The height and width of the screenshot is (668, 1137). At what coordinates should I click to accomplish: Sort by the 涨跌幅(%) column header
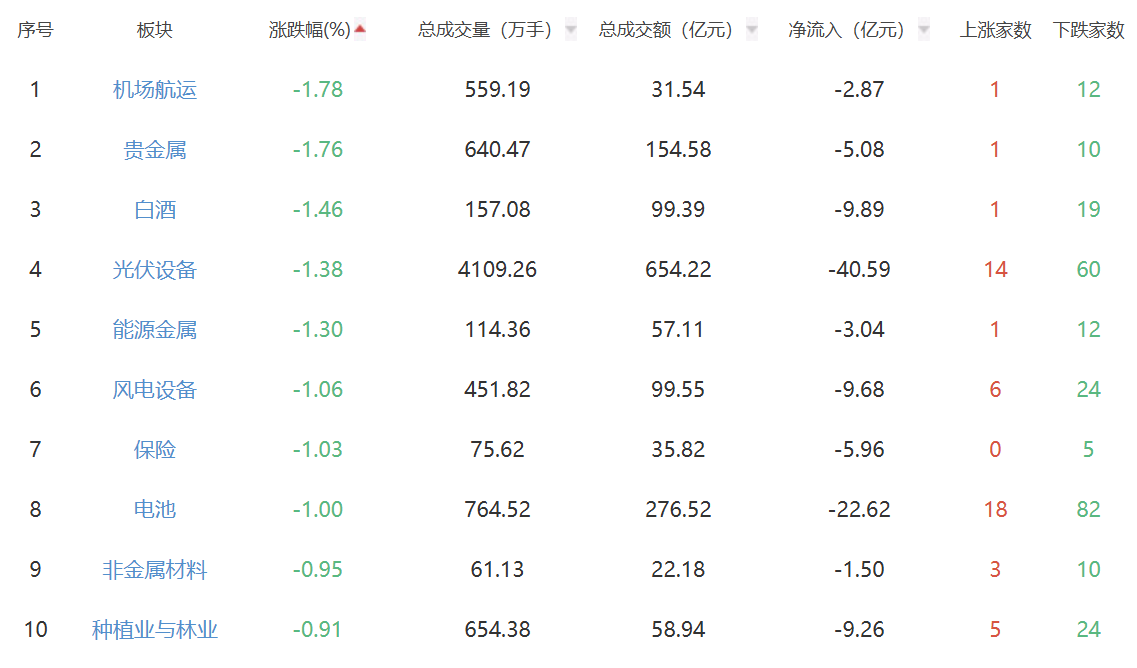[x=309, y=31]
